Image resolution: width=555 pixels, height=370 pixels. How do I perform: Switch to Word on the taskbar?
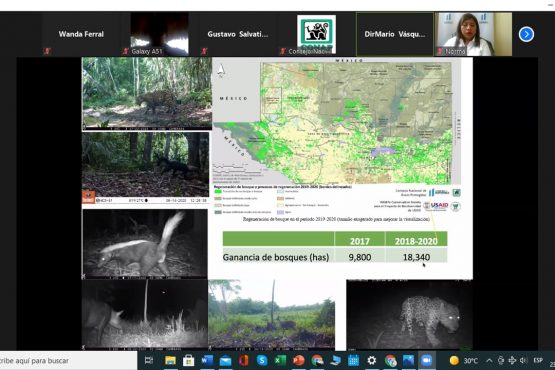click(x=207, y=360)
